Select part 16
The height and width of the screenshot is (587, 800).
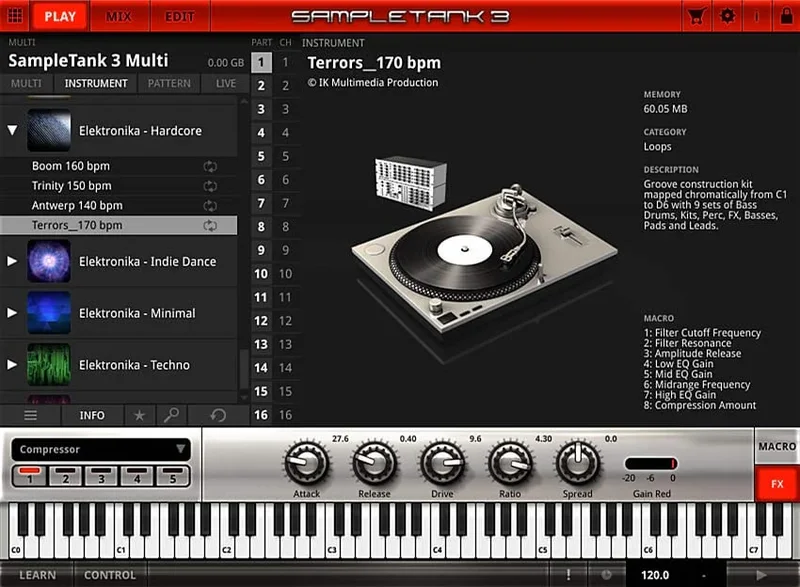click(261, 415)
